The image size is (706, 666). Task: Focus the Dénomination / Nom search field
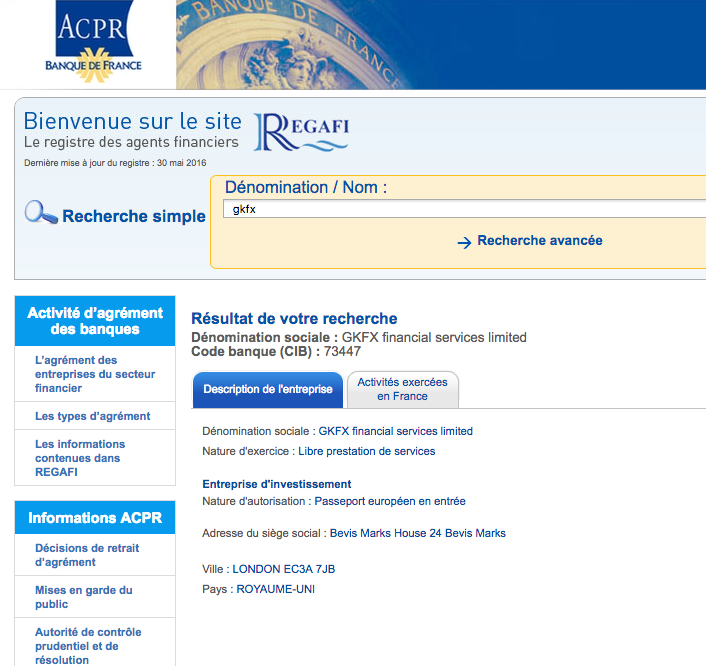464,209
